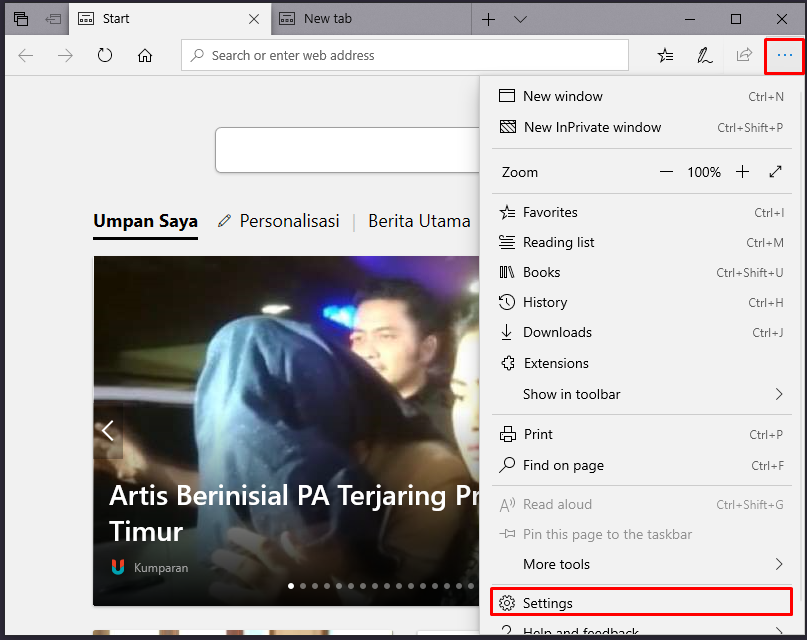Select the Berita Utama feed category
Screen dimensions: 807x640
click(x=419, y=221)
